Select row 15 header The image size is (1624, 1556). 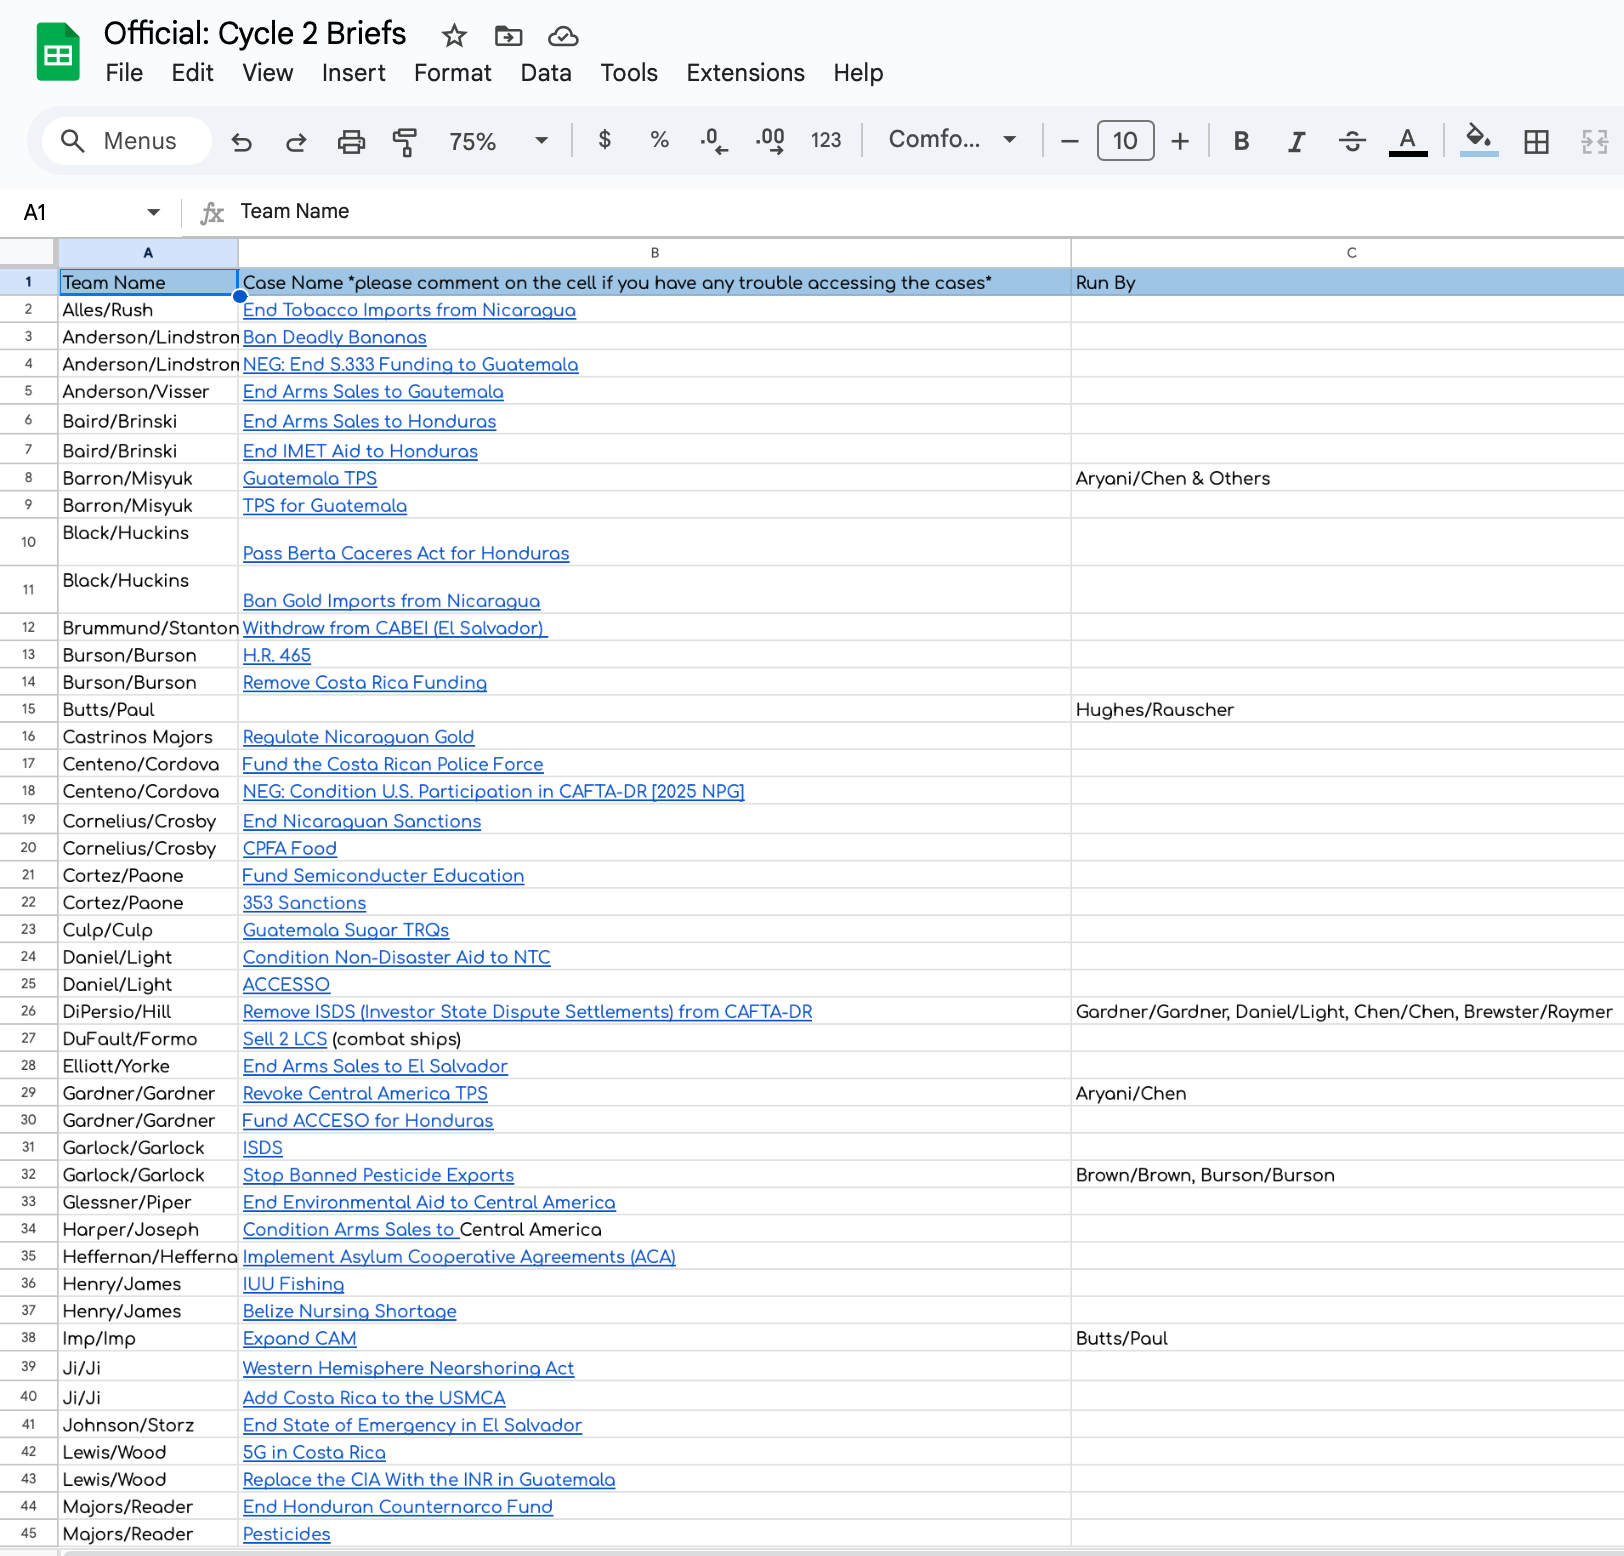28,709
